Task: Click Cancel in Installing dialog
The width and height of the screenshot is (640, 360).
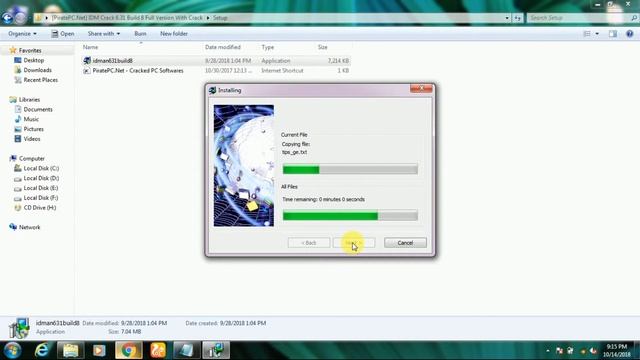Action: tap(405, 243)
